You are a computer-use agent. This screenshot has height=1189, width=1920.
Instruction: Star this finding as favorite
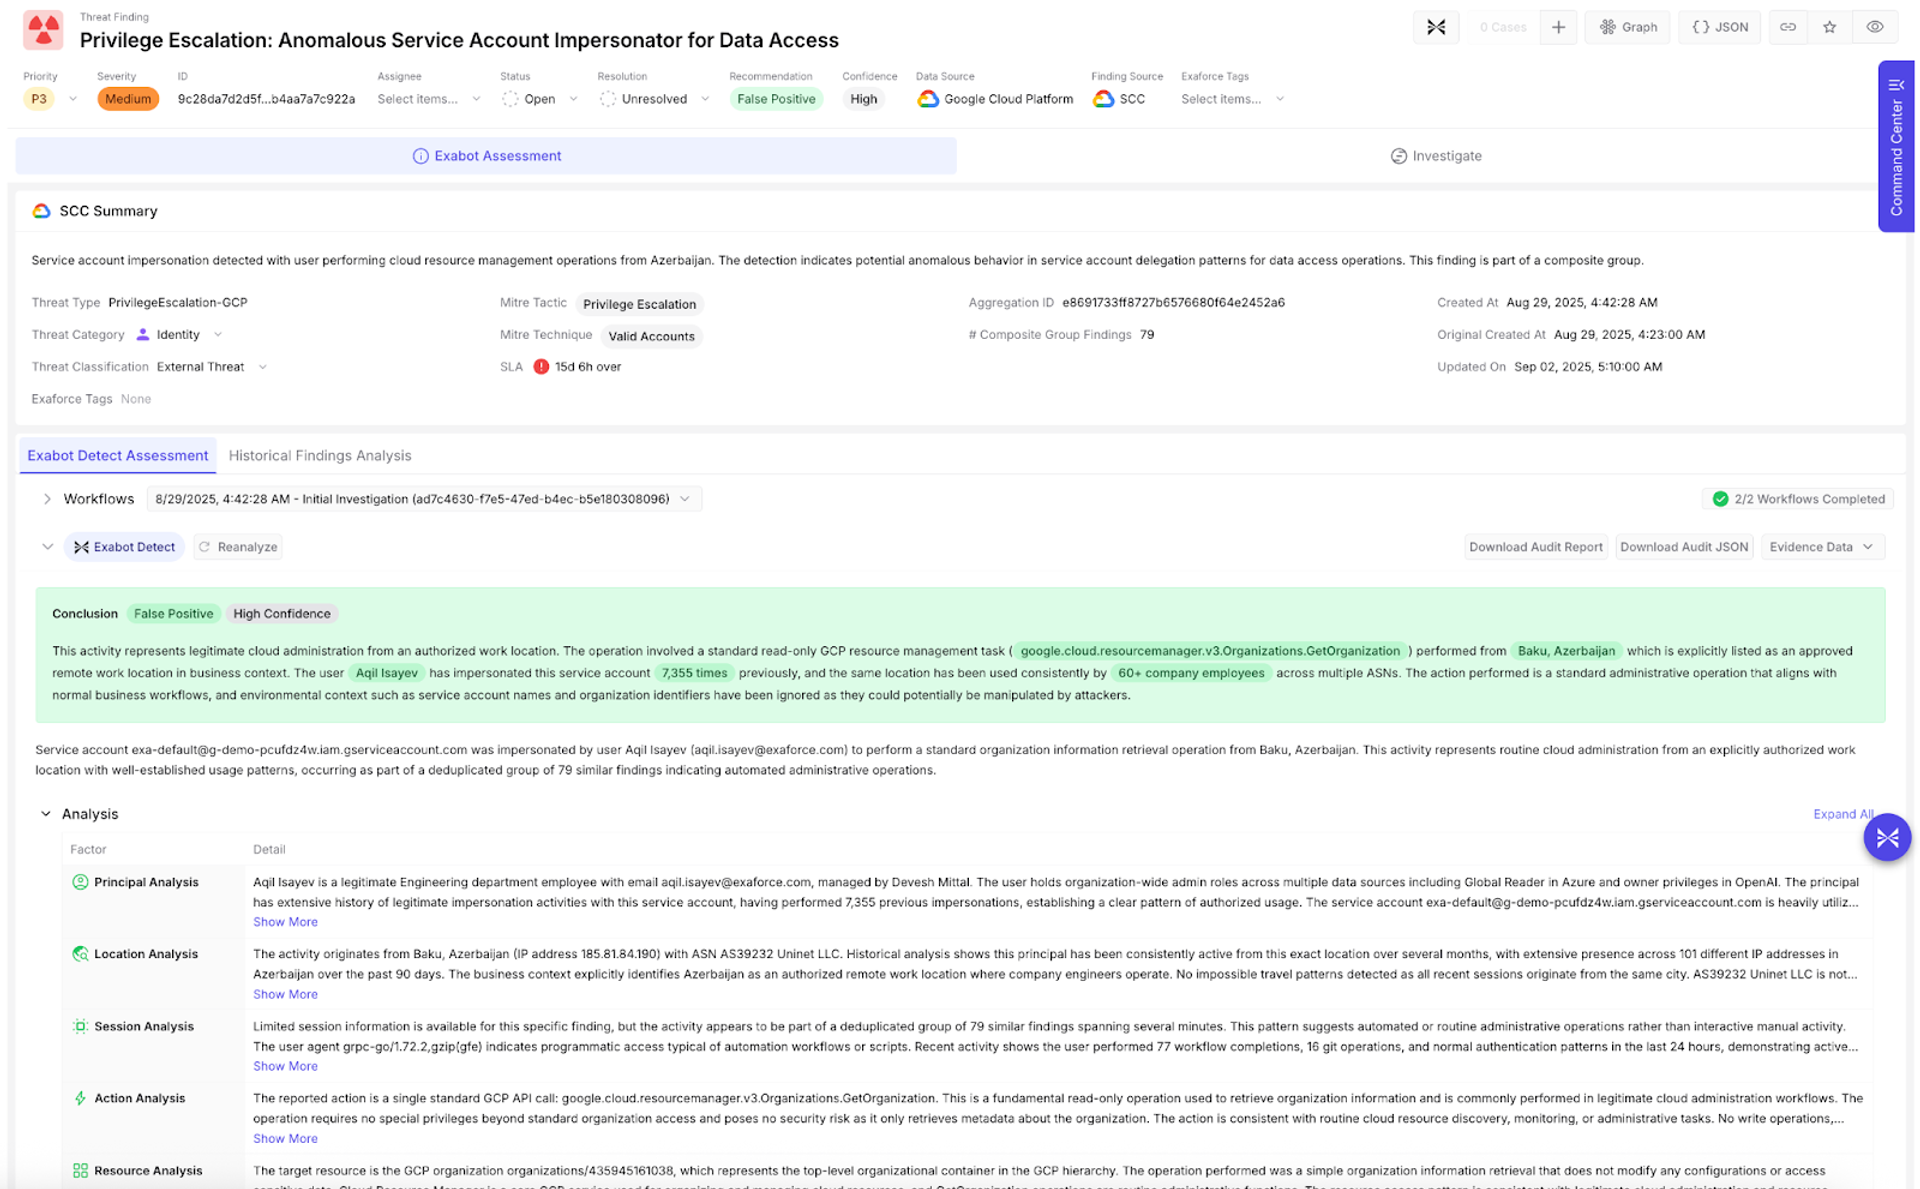[x=1830, y=27]
